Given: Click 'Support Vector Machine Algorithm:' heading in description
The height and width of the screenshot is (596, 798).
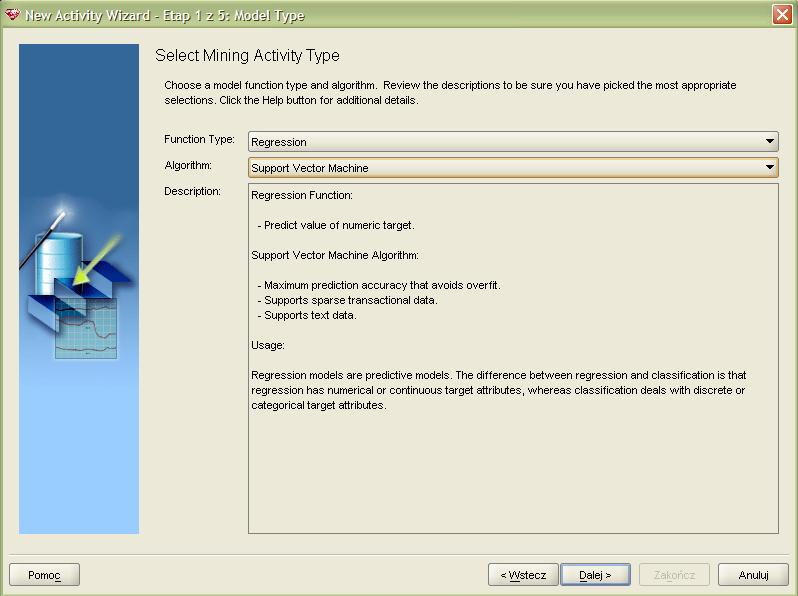Looking at the screenshot, I should pos(335,255).
